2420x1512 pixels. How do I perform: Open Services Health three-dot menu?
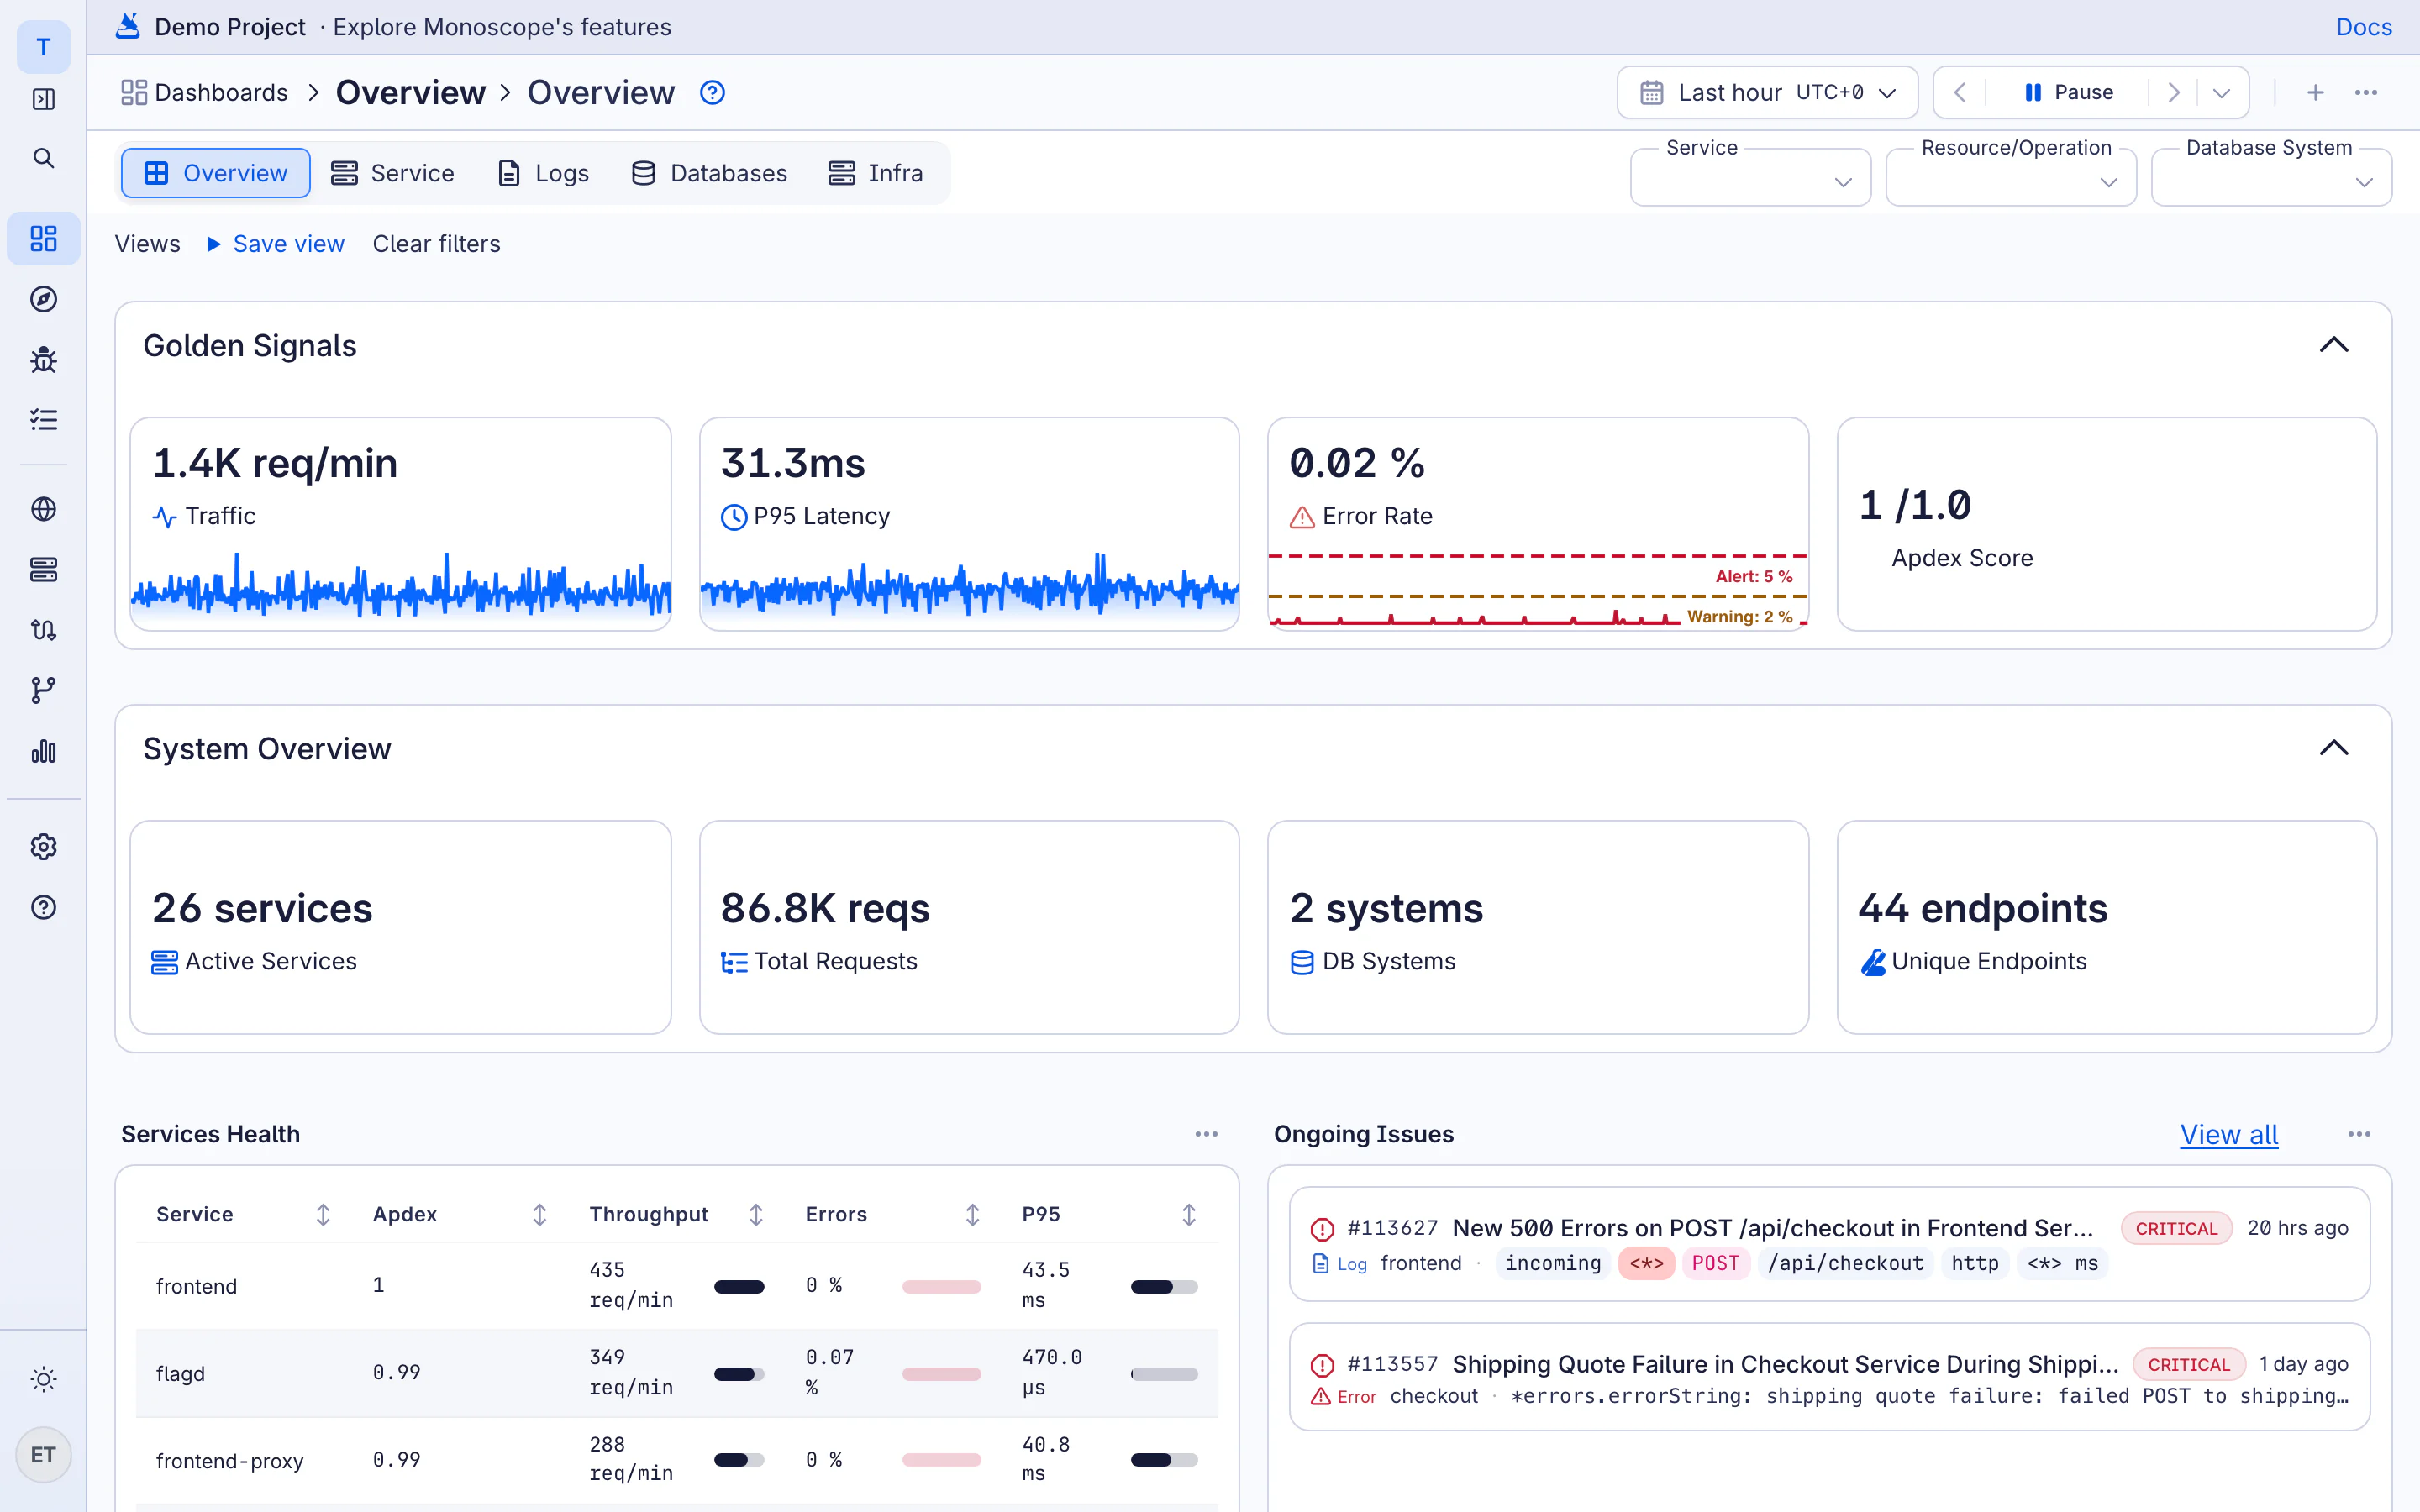(x=1206, y=1134)
